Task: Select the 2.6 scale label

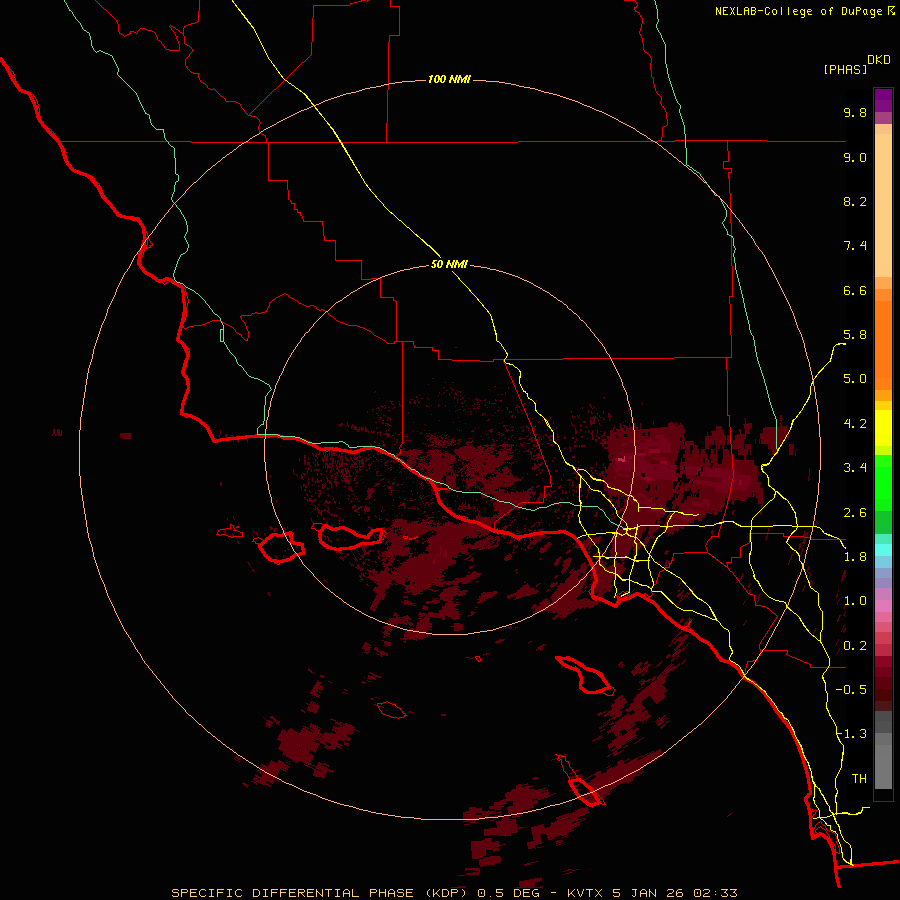Action: point(855,513)
